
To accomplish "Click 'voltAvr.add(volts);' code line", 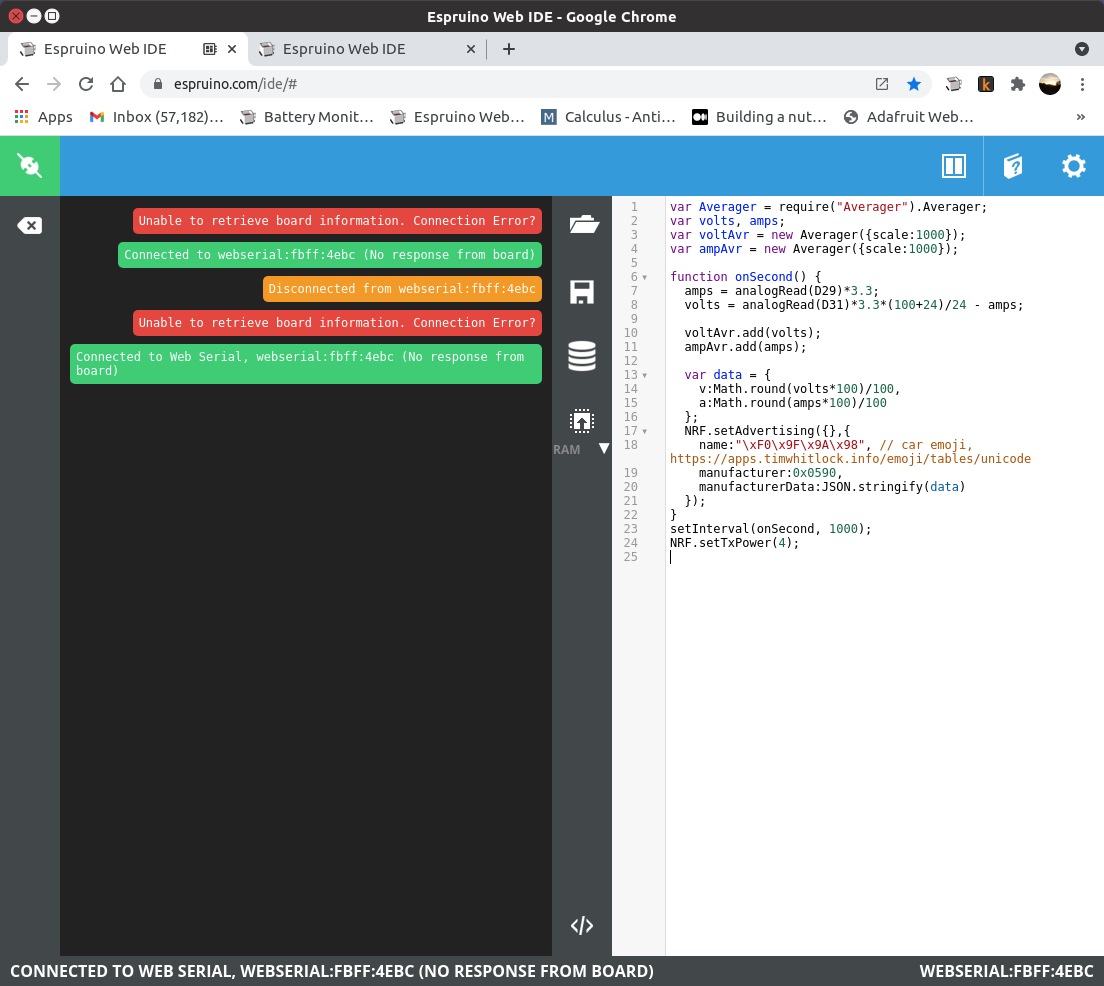I will point(752,333).
